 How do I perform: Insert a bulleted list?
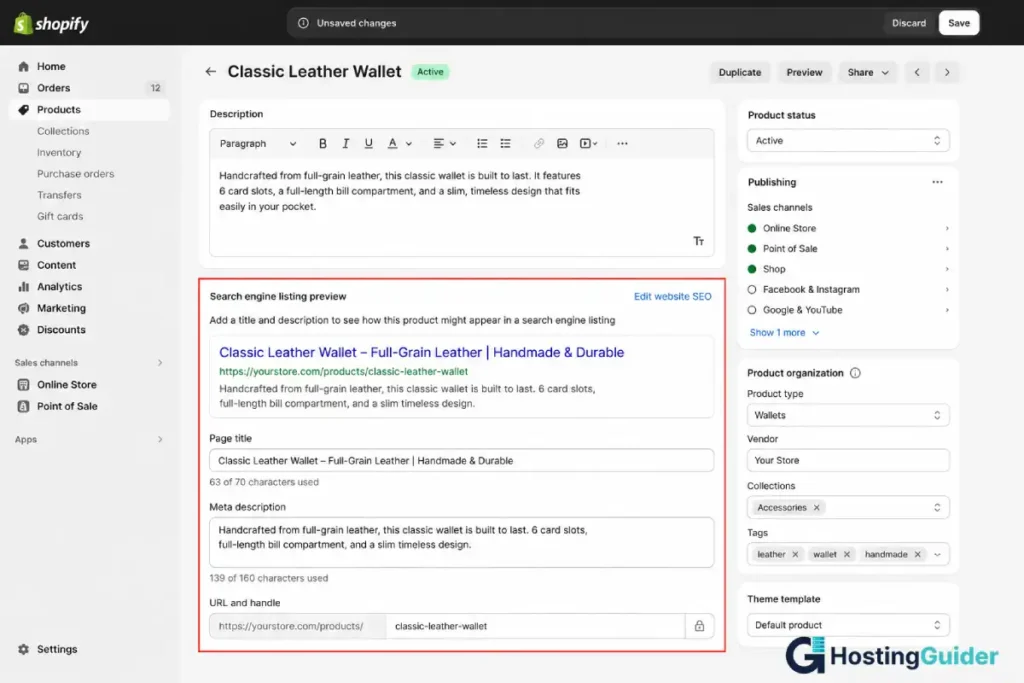[x=482, y=144]
